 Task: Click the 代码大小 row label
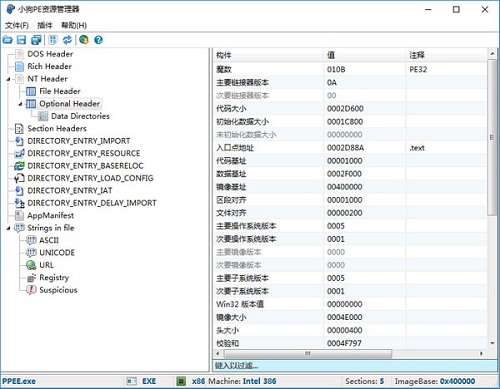point(231,109)
